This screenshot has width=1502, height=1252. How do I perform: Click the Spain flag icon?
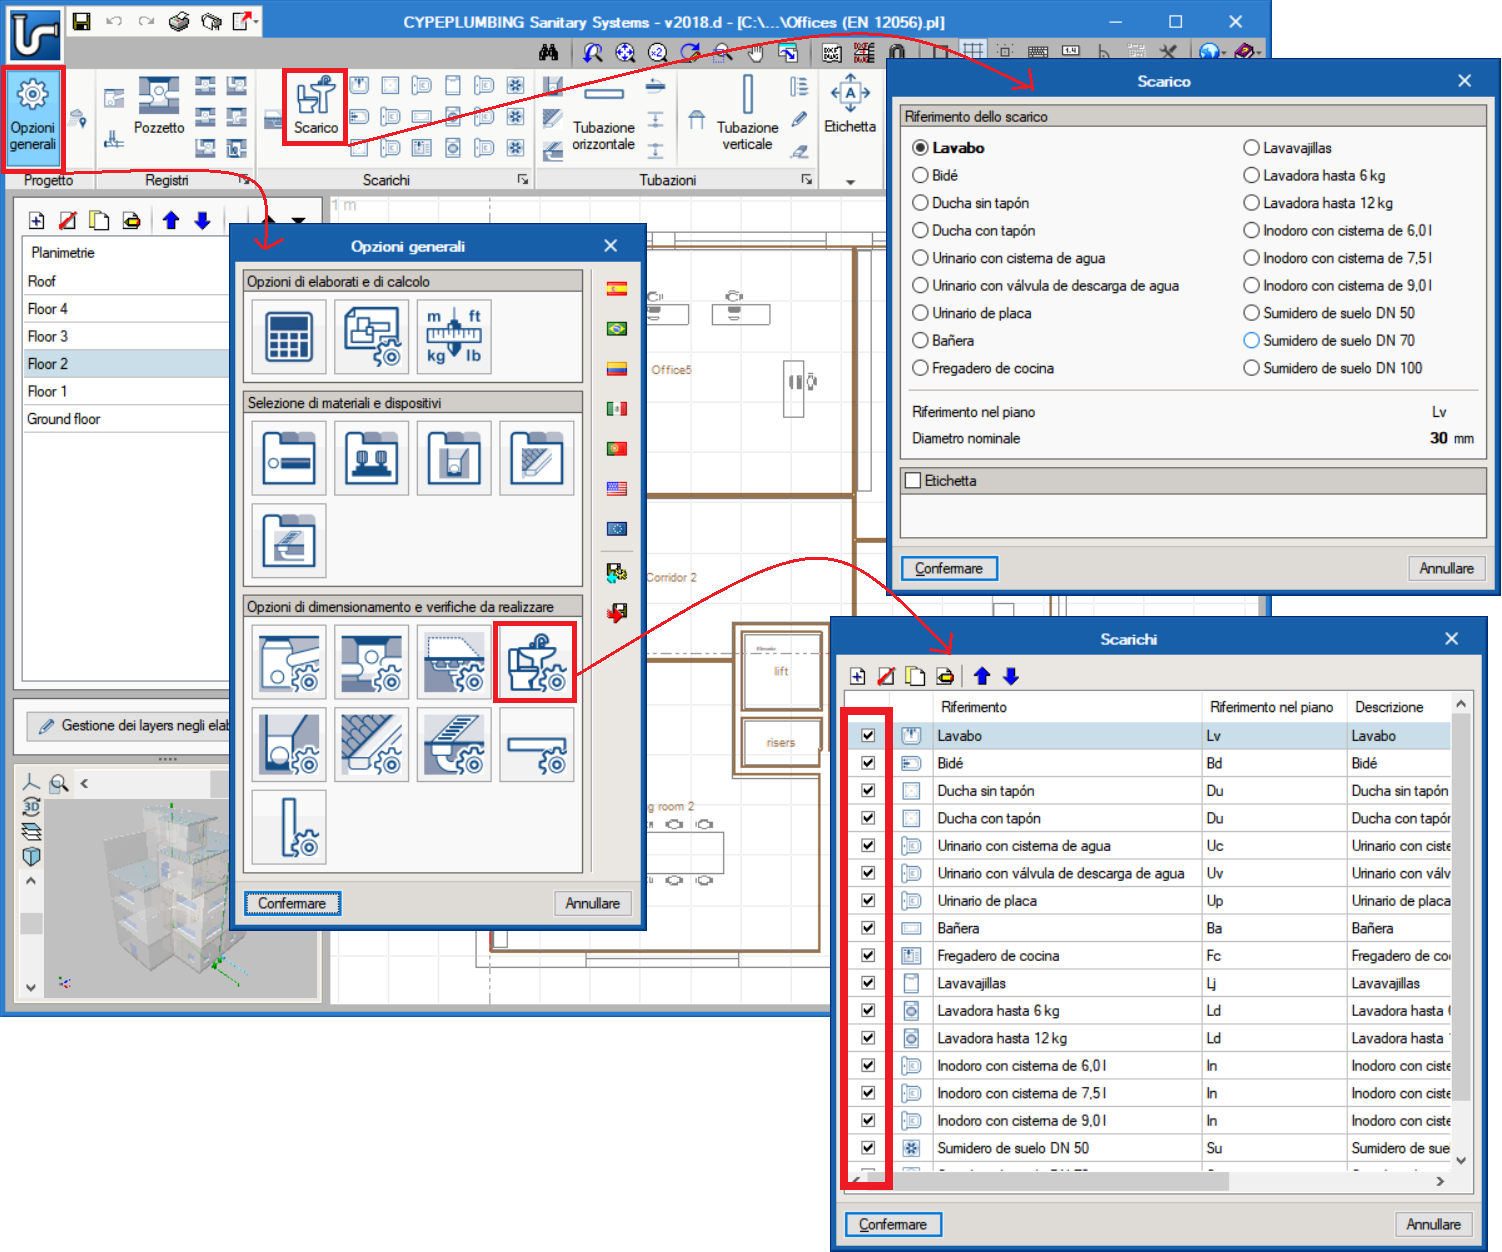coord(617,289)
